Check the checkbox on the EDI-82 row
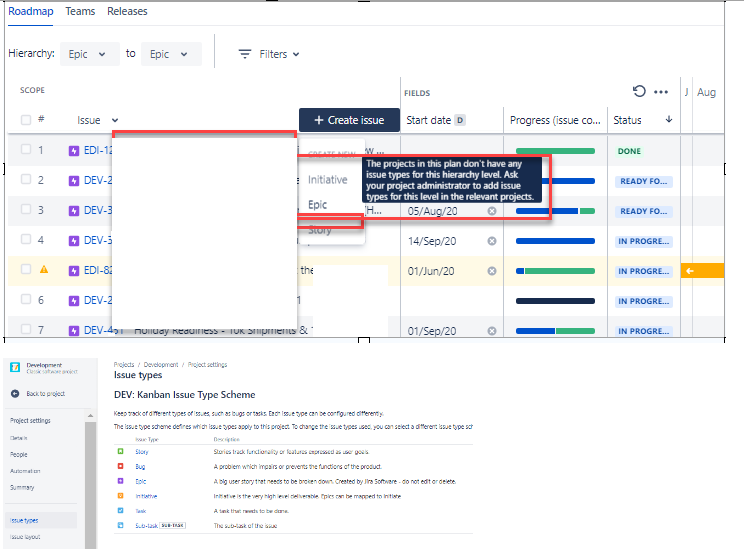Viewport: 744px width, 549px height. (26, 269)
